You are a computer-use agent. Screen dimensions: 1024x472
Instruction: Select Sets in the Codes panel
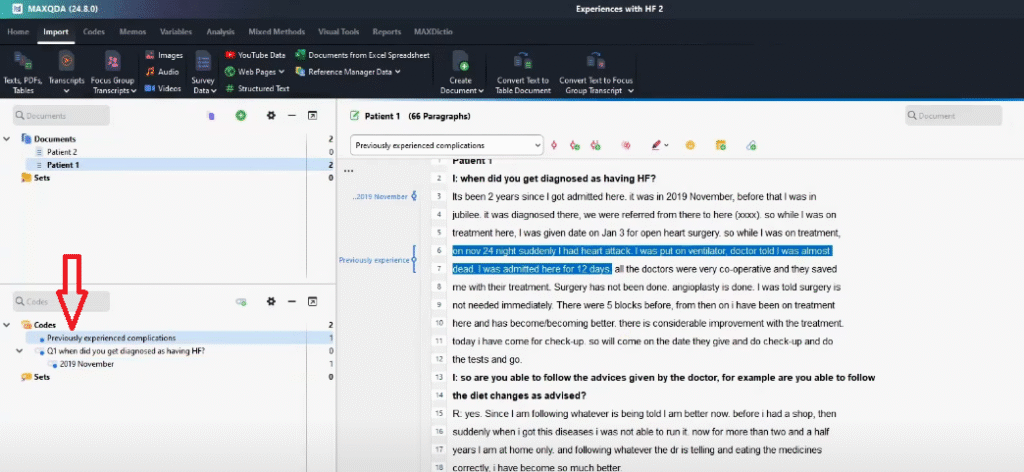35,377
